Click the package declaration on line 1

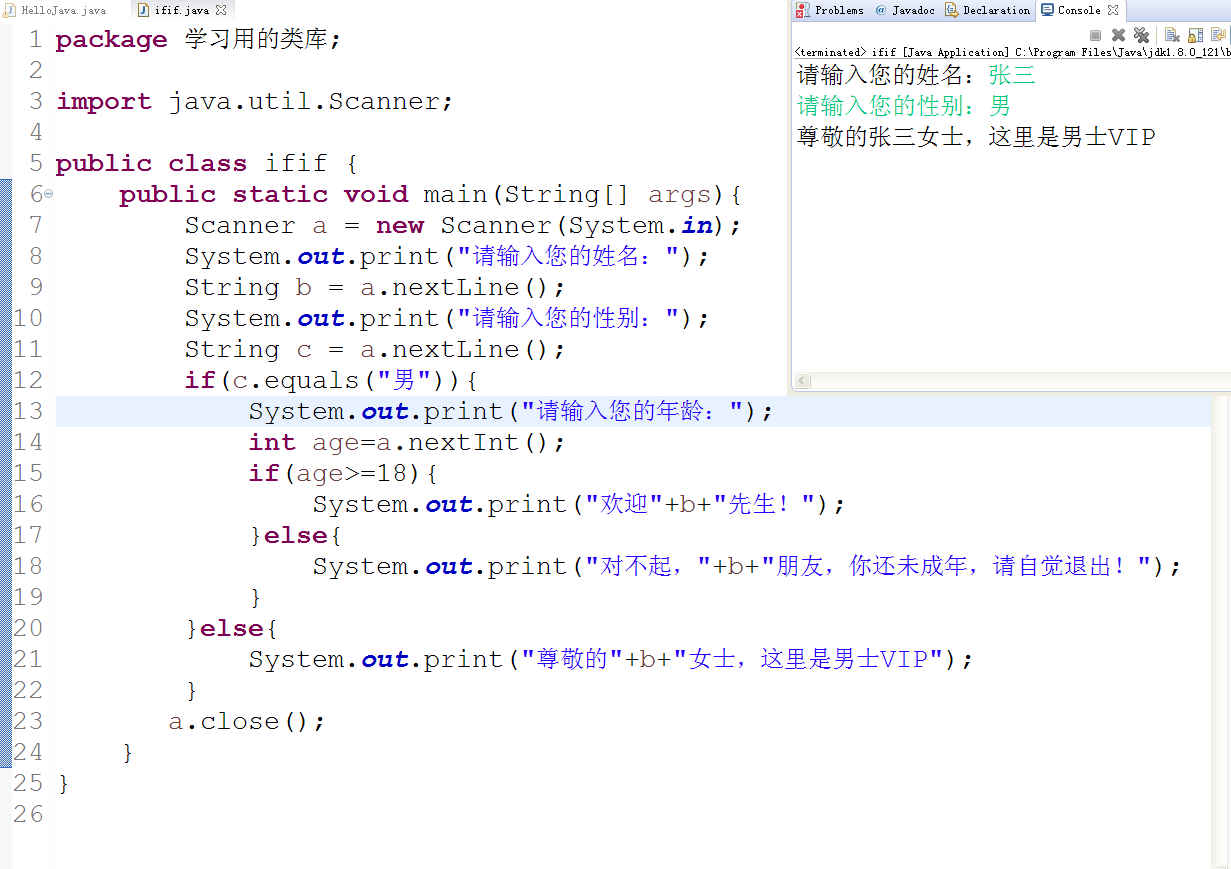tap(198, 40)
